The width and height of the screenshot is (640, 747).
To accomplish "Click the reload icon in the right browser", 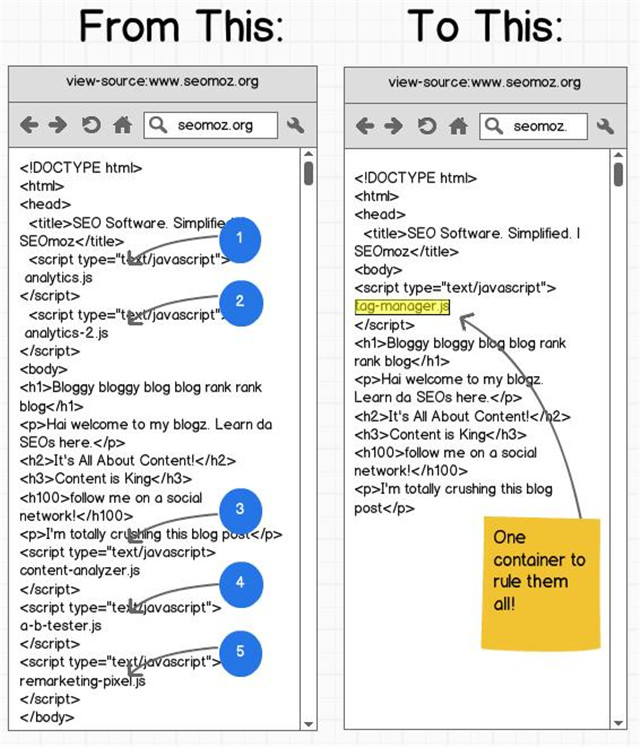I will 427,126.
